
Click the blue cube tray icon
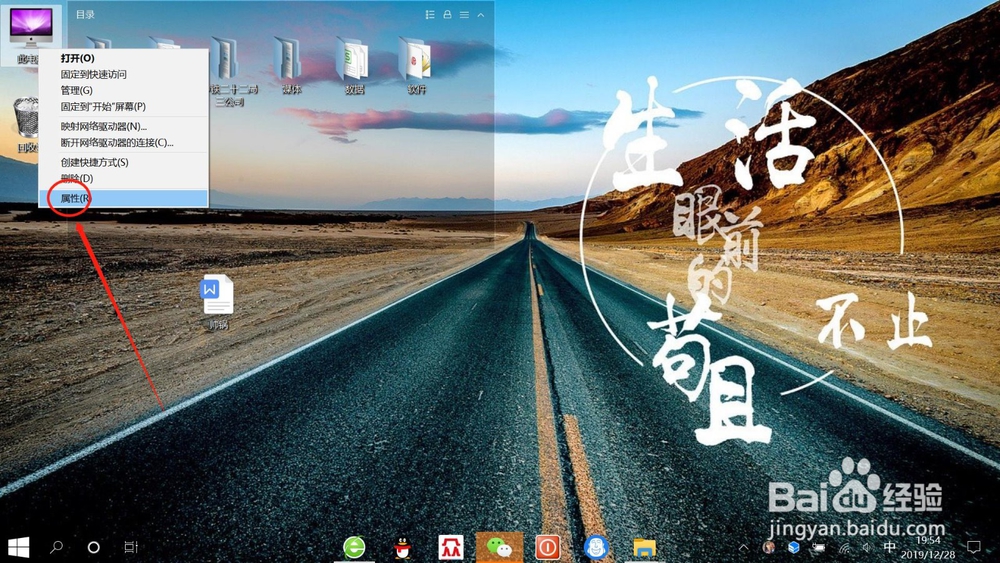(x=794, y=547)
